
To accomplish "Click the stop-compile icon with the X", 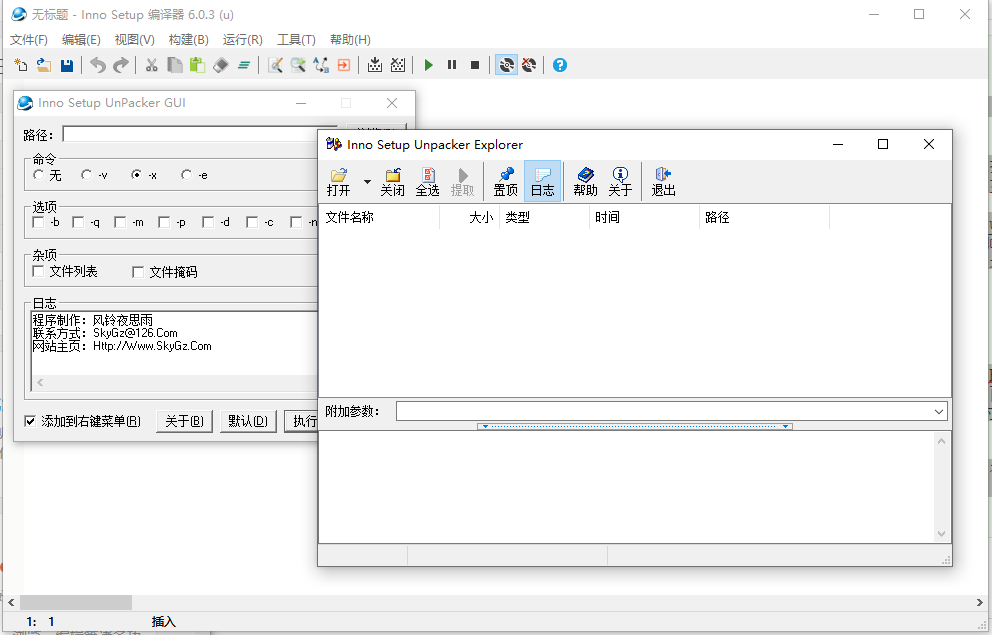I will click(x=398, y=65).
